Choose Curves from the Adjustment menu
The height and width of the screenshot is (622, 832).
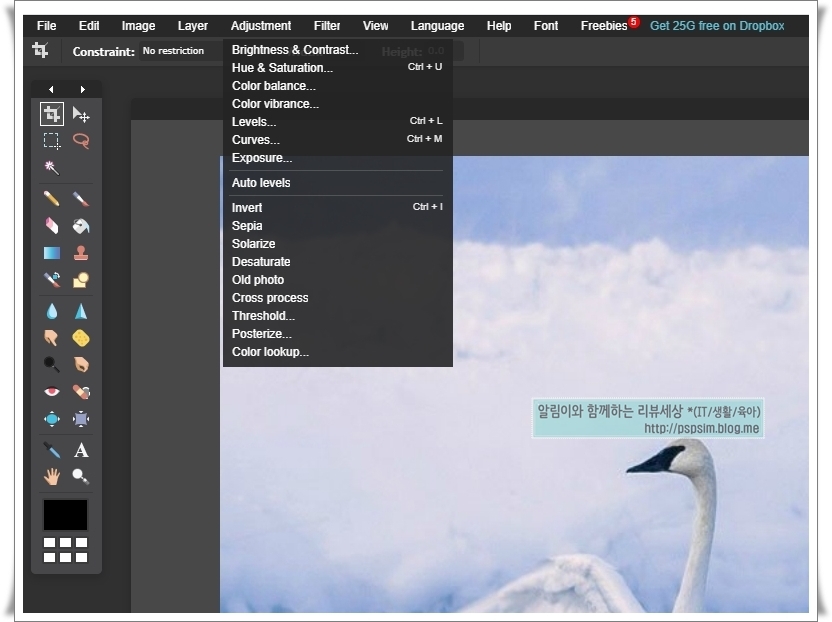[338, 140]
